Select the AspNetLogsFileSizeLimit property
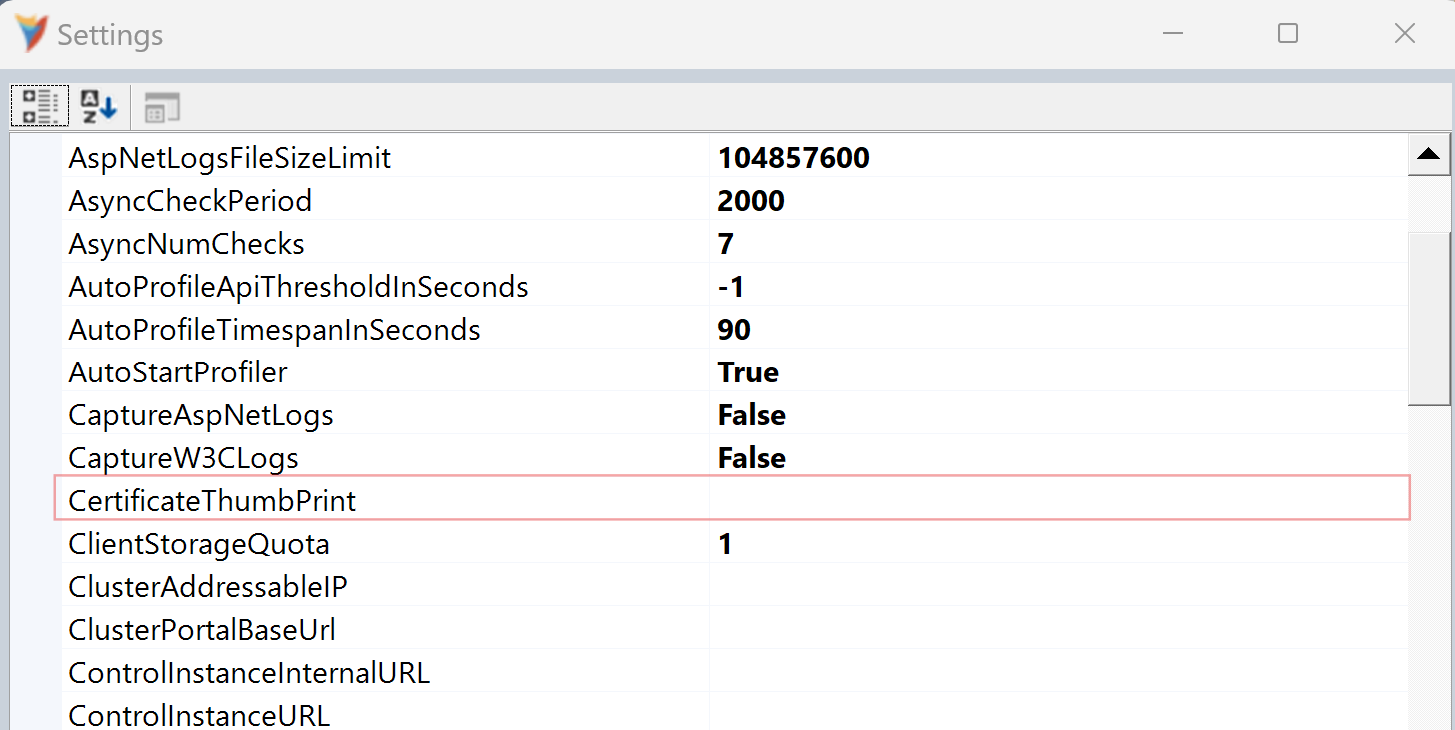This screenshot has width=1455, height=730. [230, 158]
